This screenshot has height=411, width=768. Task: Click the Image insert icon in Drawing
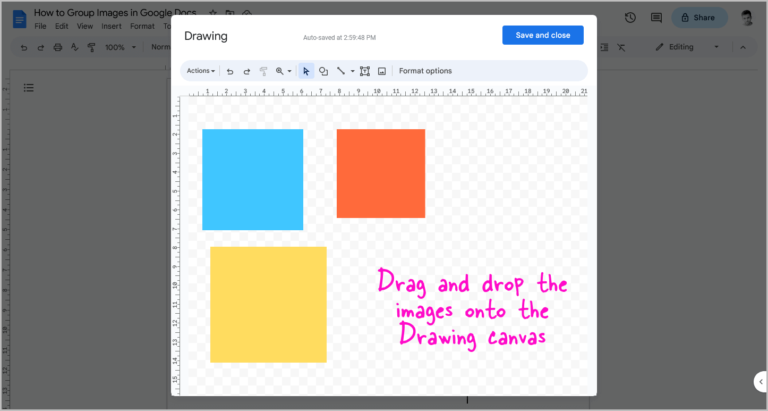coord(382,72)
